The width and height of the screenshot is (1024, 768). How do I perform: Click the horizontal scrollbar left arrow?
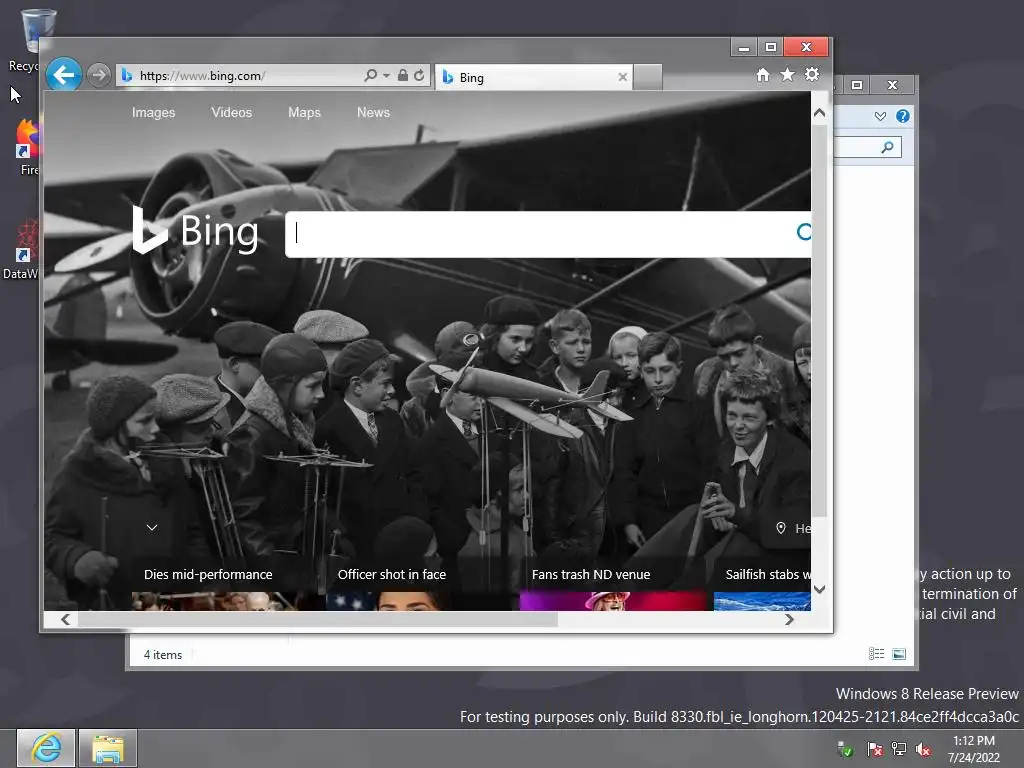pos(65,619)
